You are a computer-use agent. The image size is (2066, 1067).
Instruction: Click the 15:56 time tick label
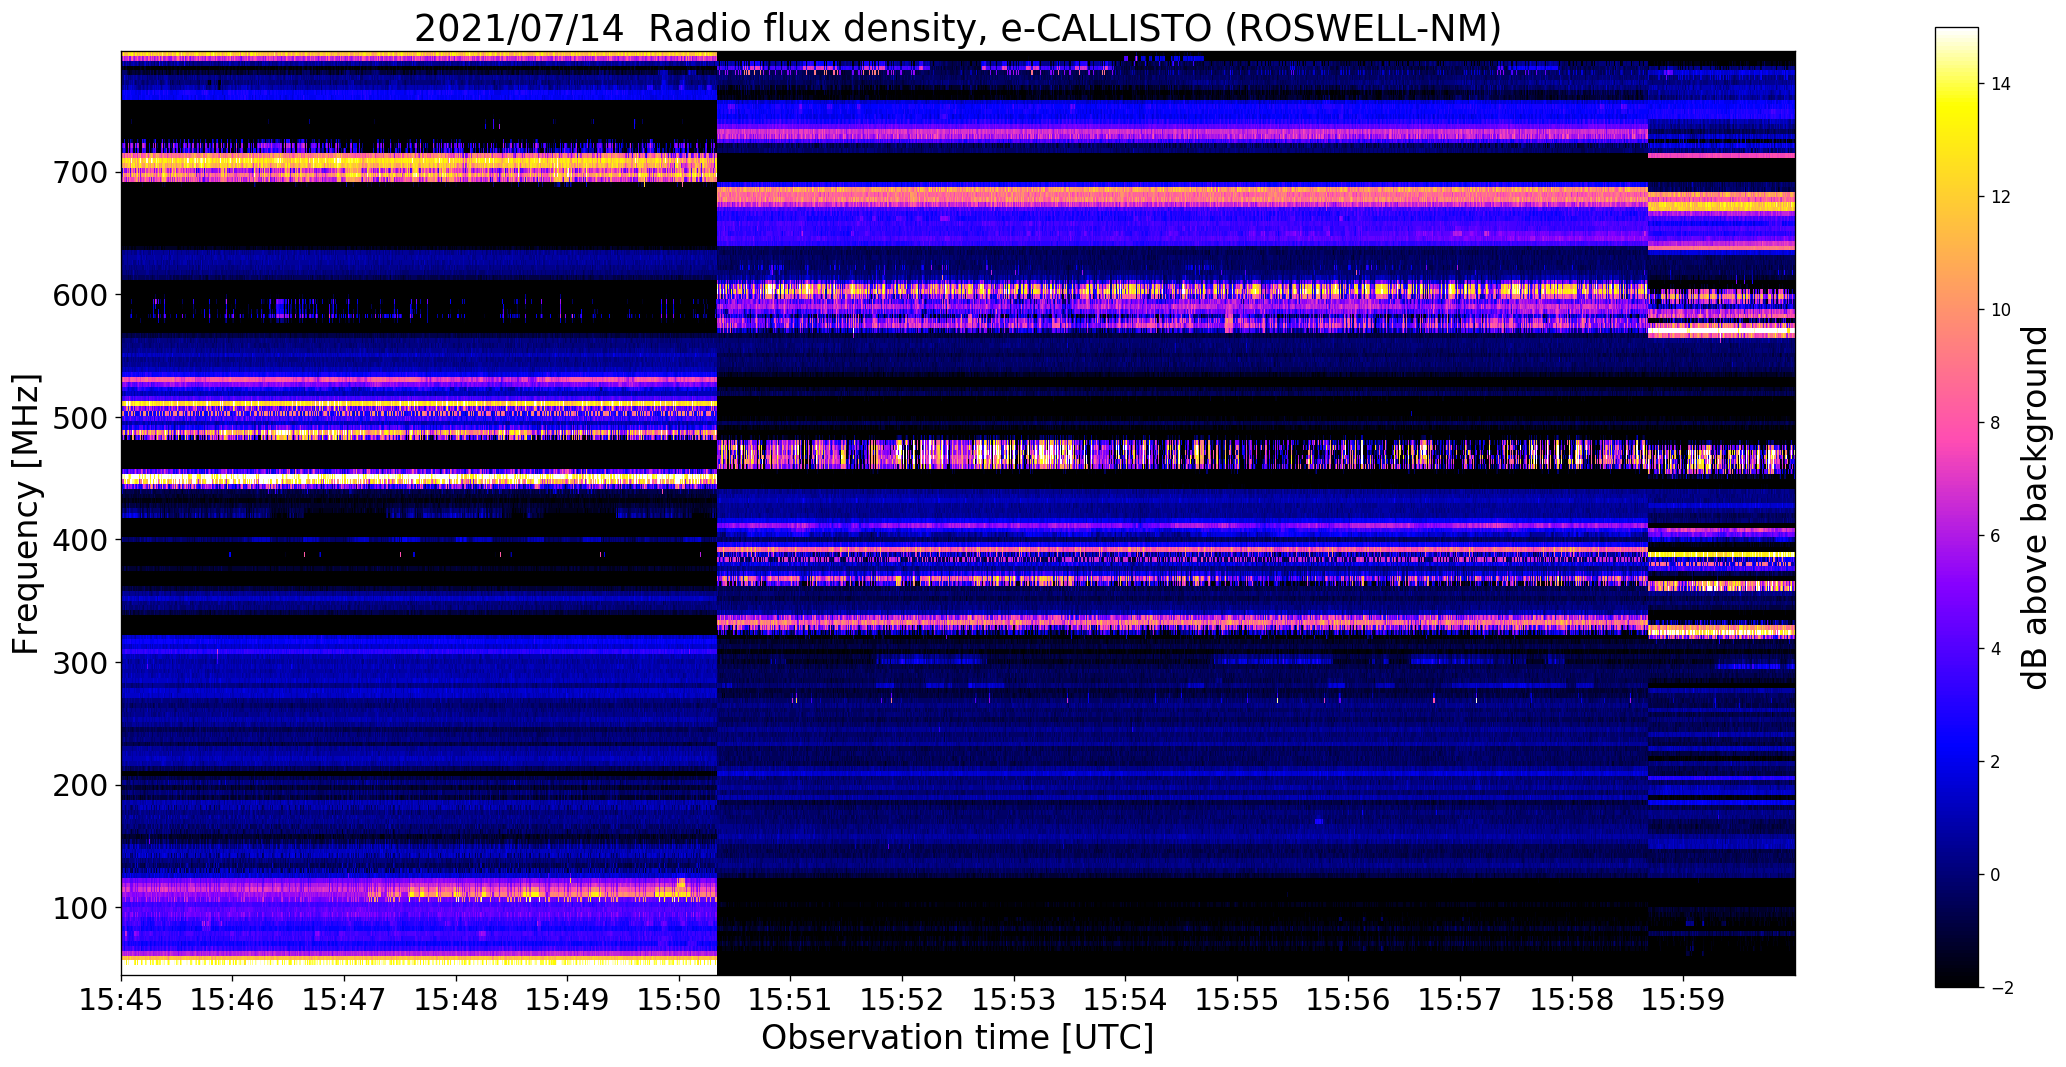tap(1349, 1000)
